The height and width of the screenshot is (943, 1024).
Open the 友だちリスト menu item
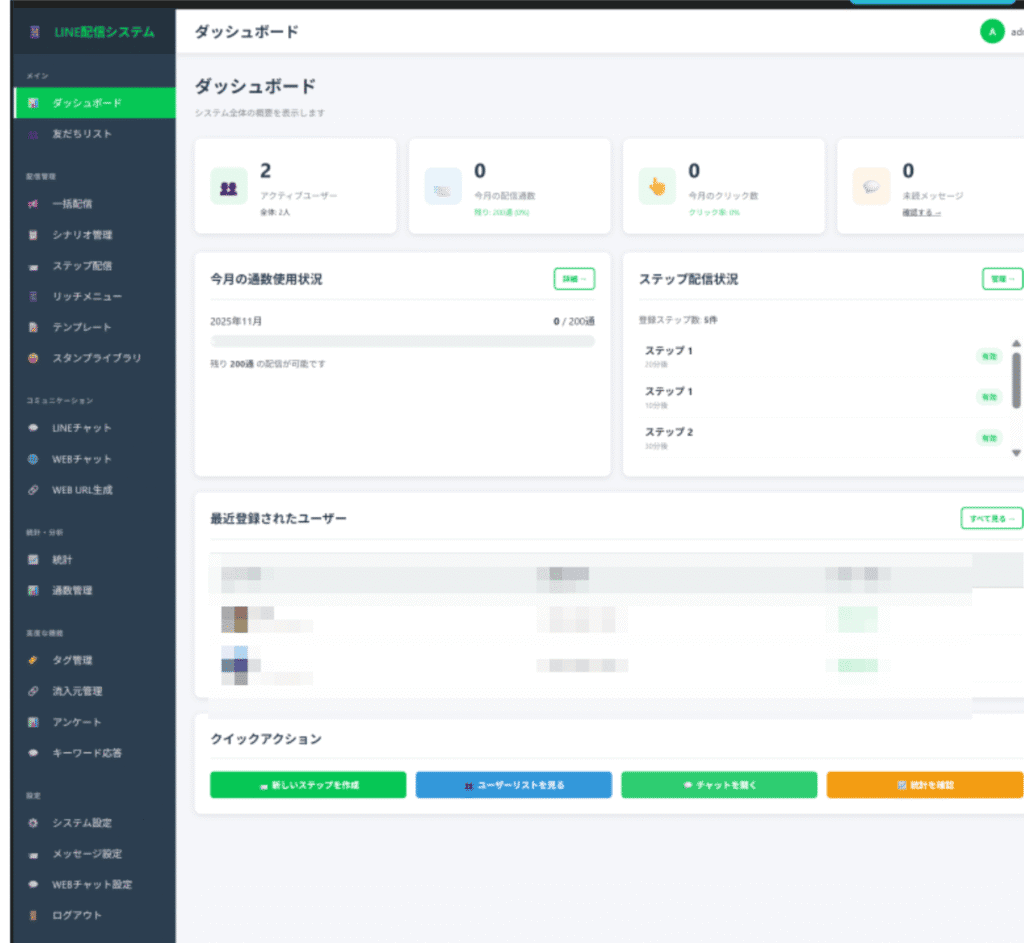pyautogui.click(x=82, y=134)
